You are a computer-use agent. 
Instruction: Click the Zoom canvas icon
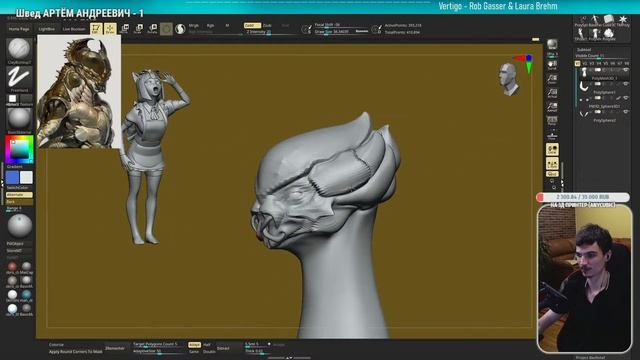[x=552, y=79]
